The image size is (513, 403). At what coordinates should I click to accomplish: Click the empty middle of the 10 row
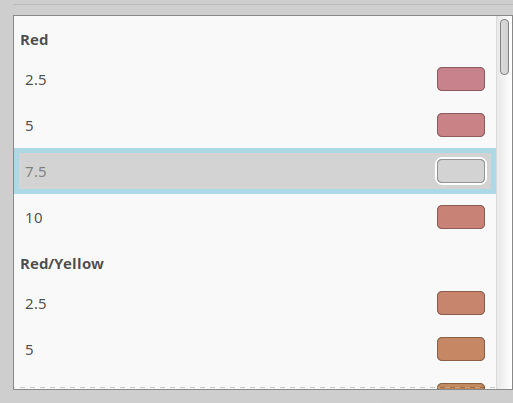coord(240,217)
